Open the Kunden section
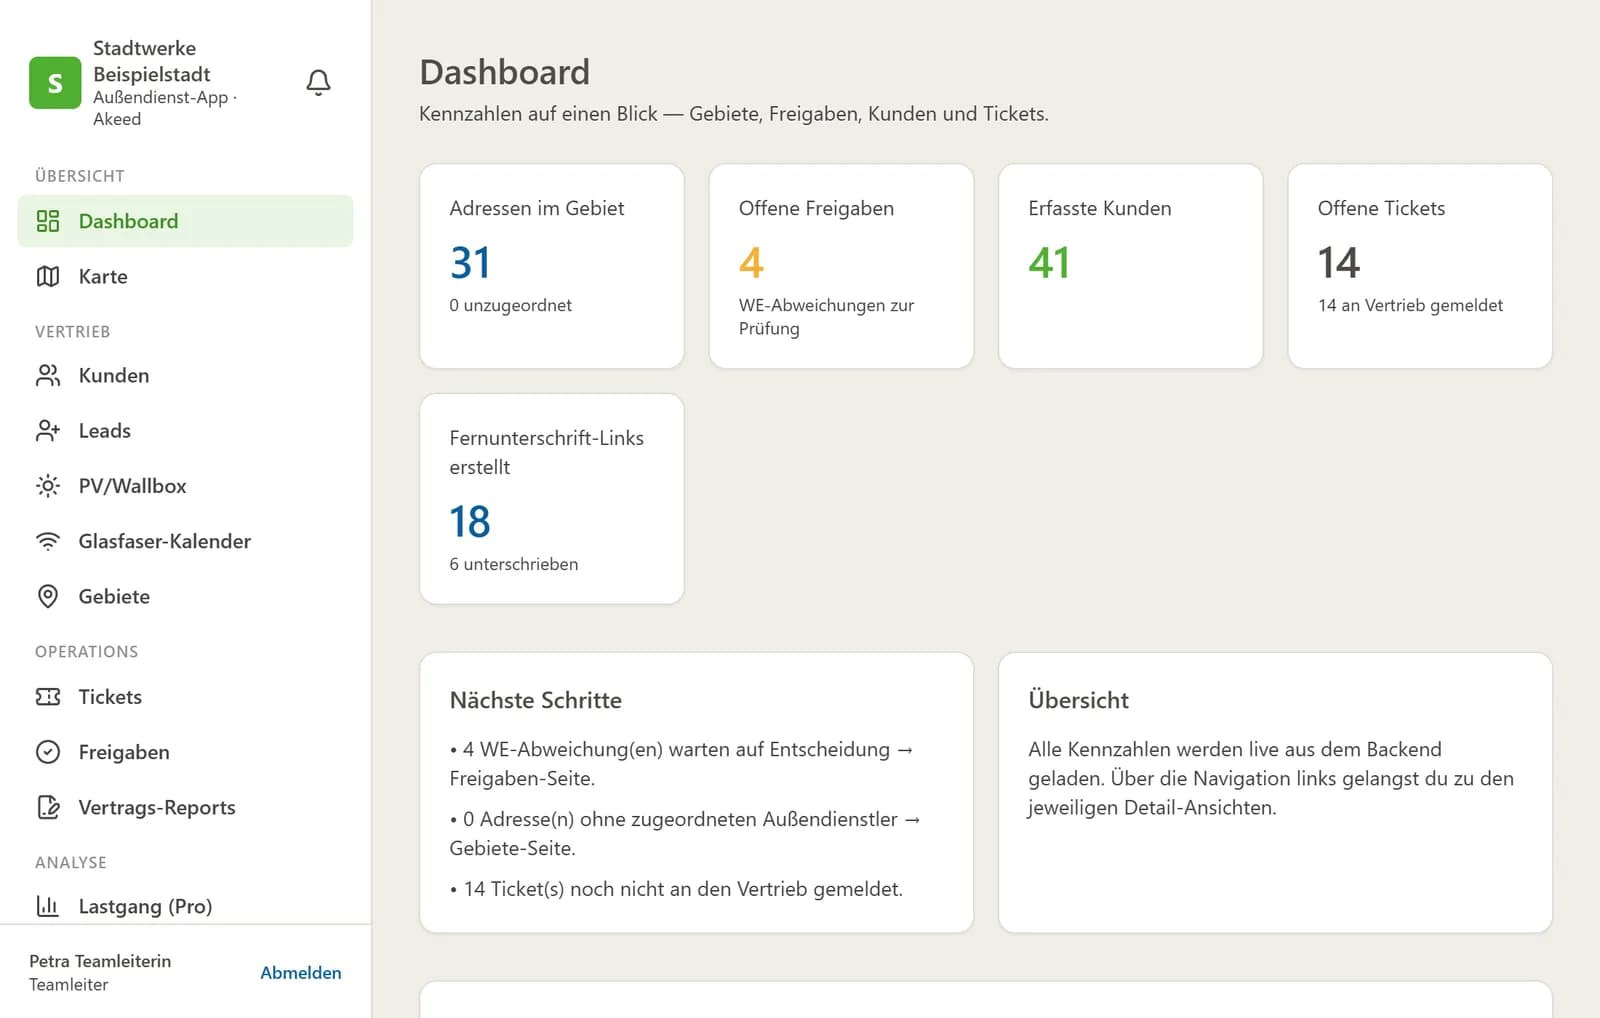The image size is (1600, 1018). point(185,375)
